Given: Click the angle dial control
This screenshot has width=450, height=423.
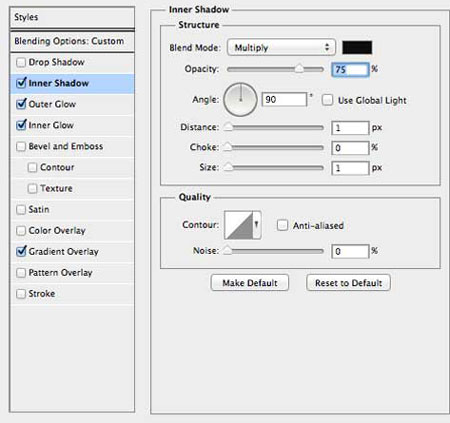Looking at the screenshot, I should pyautogui.click(x=240, y=100).
